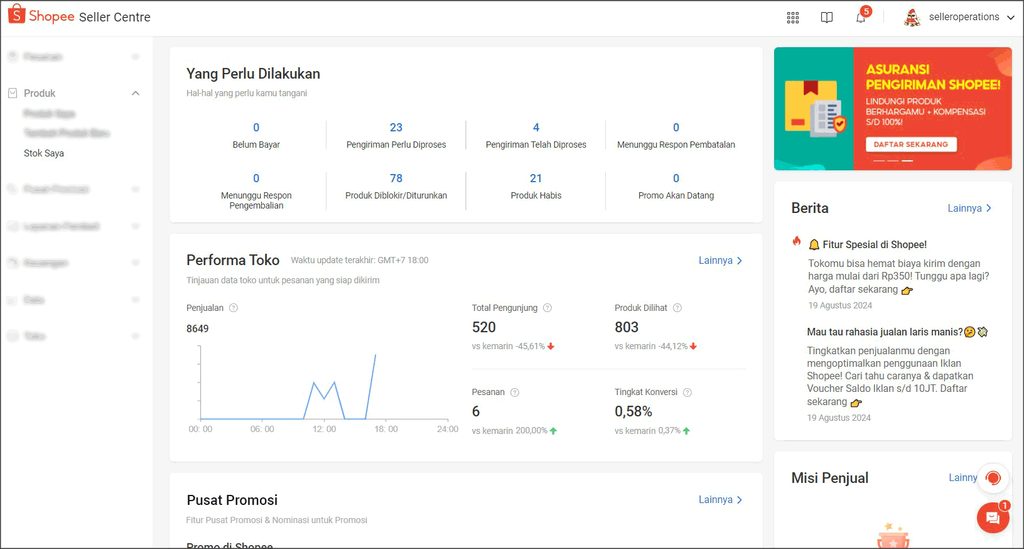Viewport: 1024px width, 549px height.
Task: Click the sales line chart
Action: [323, 385]
